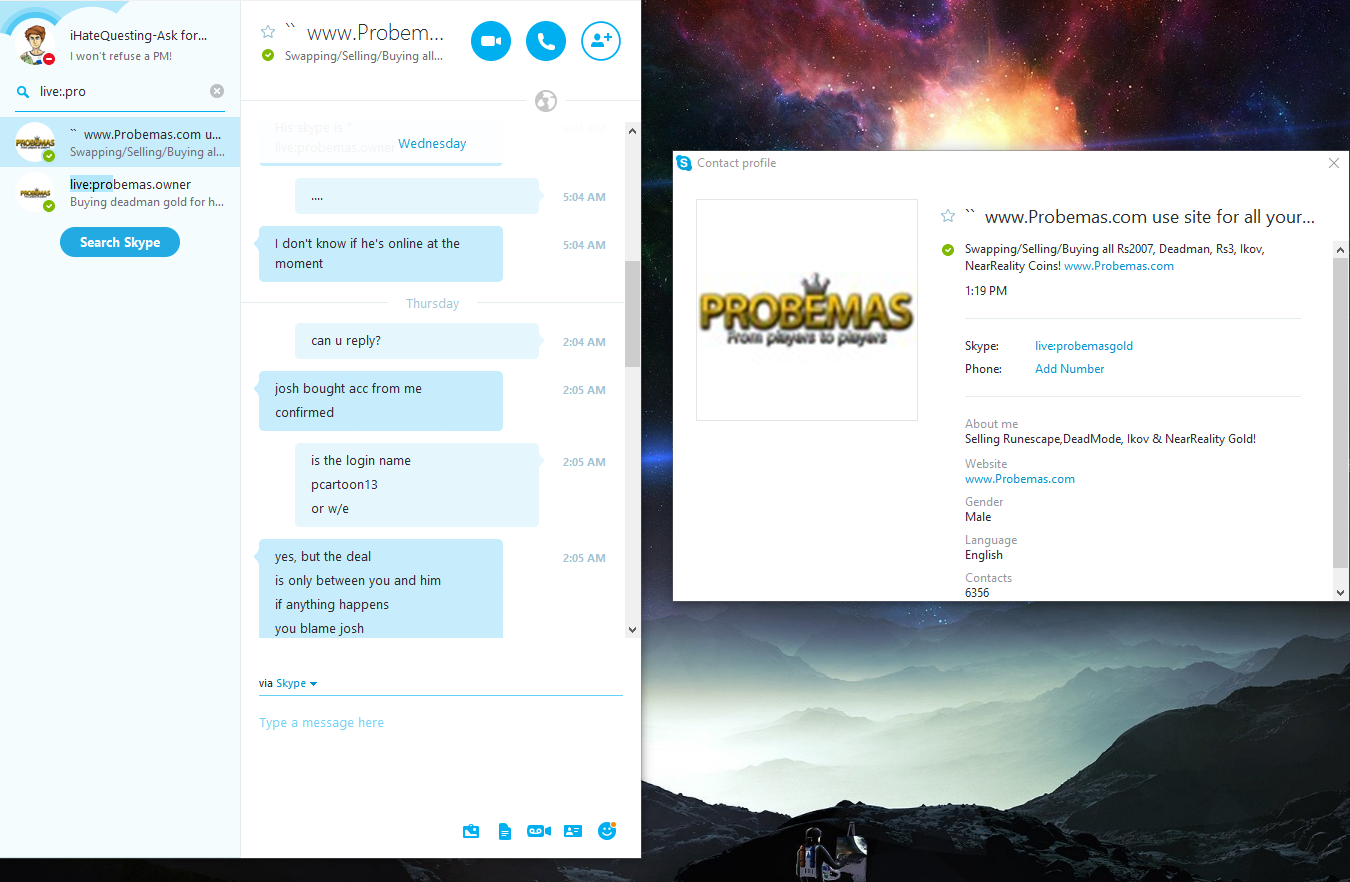Open the globe icon above messages
1350x882 pixels.
tap(546, 101)
